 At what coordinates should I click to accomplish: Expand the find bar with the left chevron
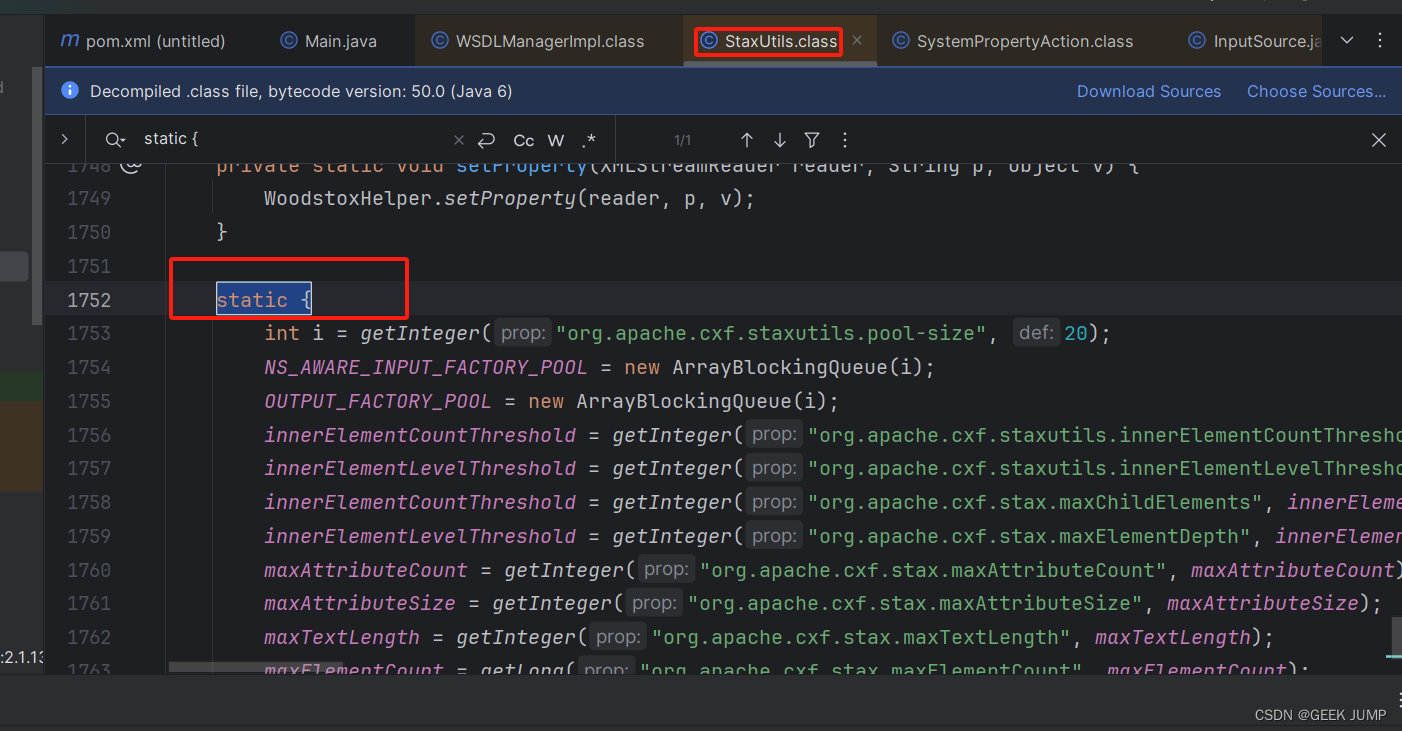(x=64, y=140)
